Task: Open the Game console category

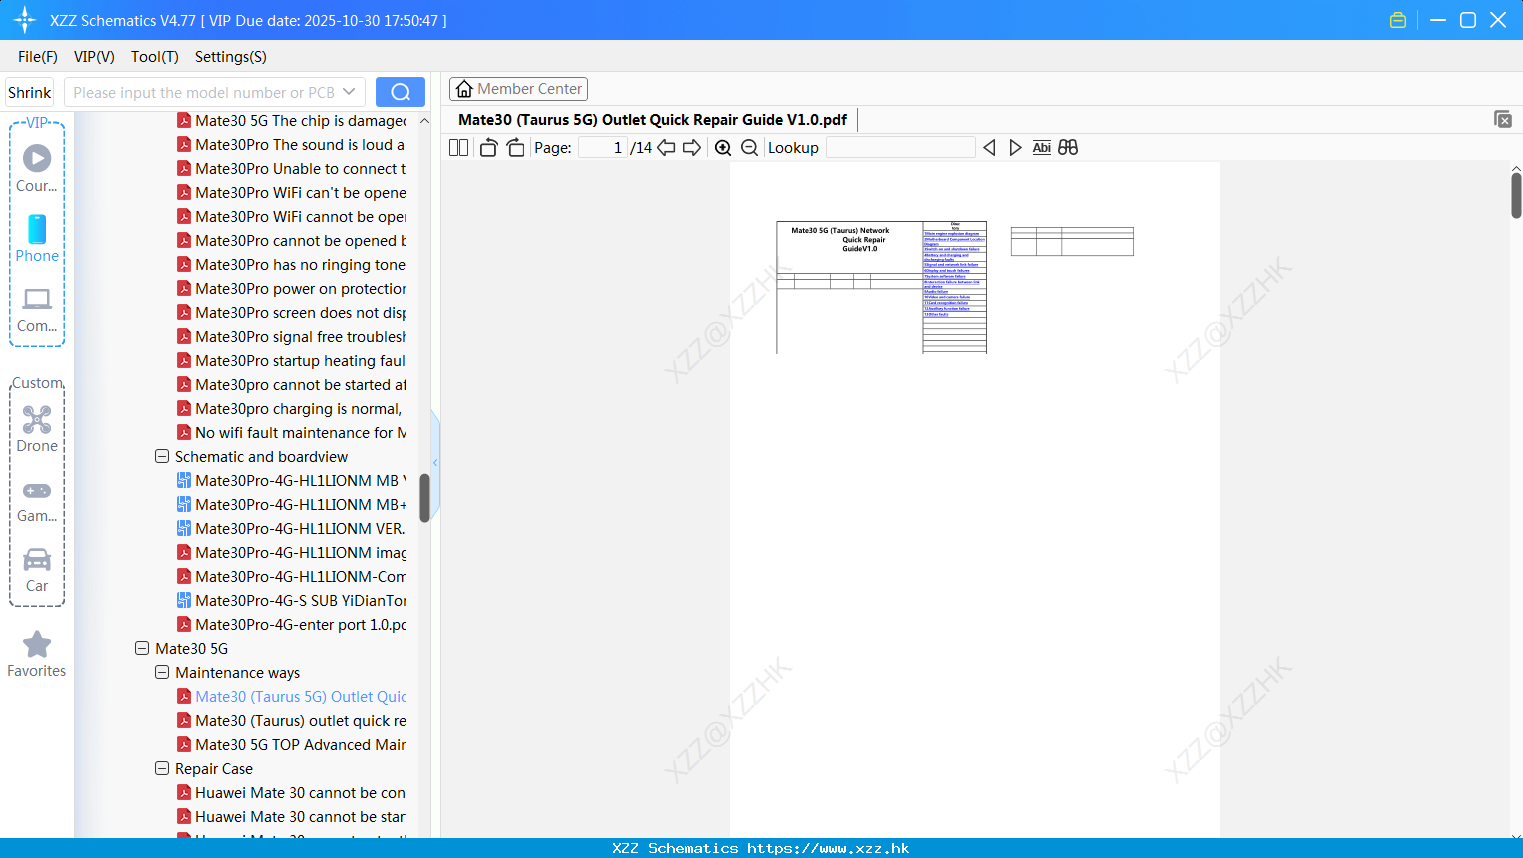Action: 37,500
